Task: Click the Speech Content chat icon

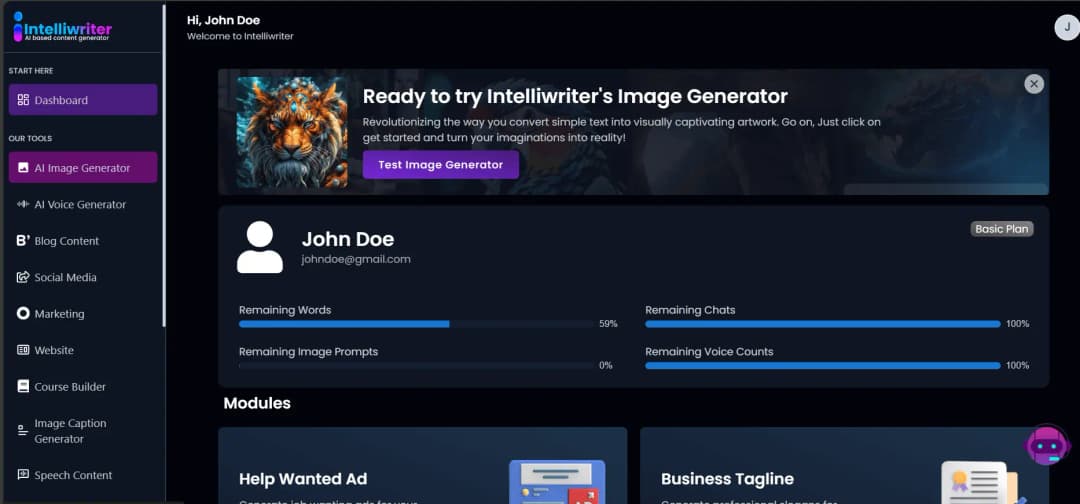Action: (x=23, y=474)
